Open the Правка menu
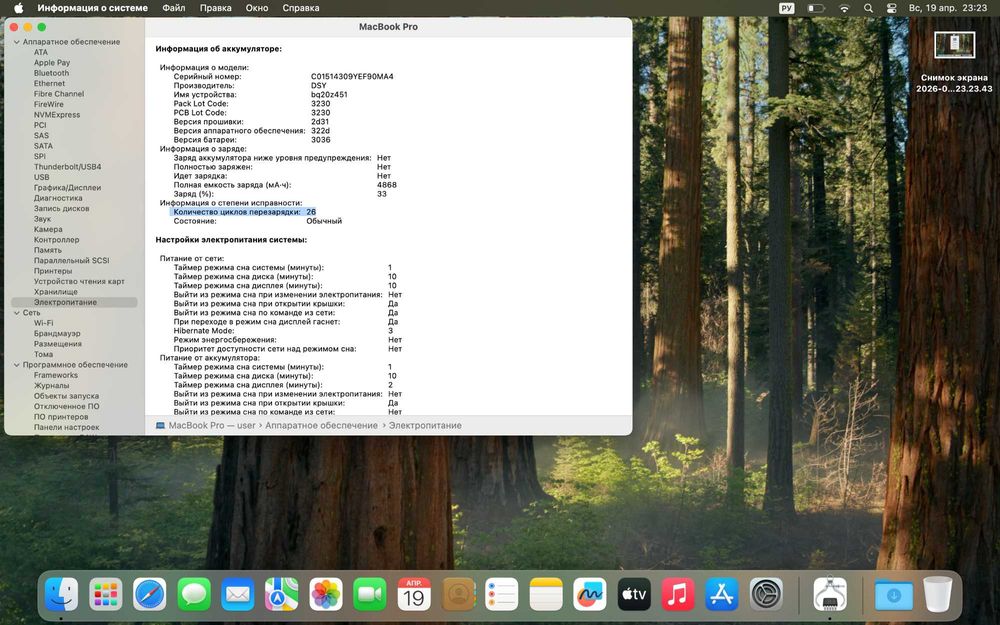The image size is (1000, 625). pyautogui.click(x=216, y=8)
